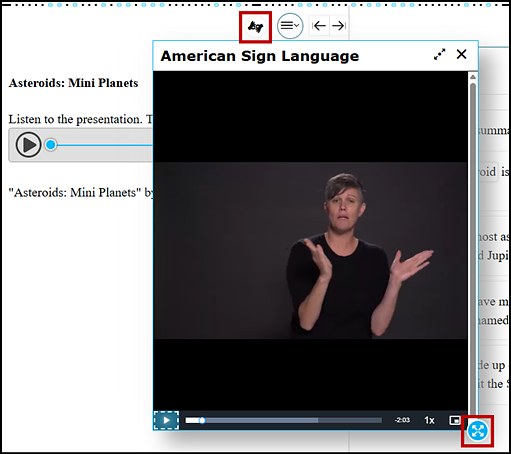The image size is (511, 454).
Task: Play the ASL video
Action: coord(166,420)
